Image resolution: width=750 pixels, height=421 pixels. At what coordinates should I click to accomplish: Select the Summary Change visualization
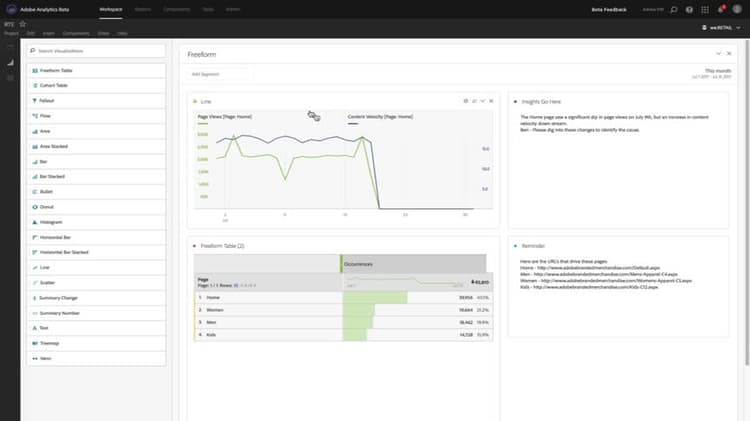coord(97,298)
